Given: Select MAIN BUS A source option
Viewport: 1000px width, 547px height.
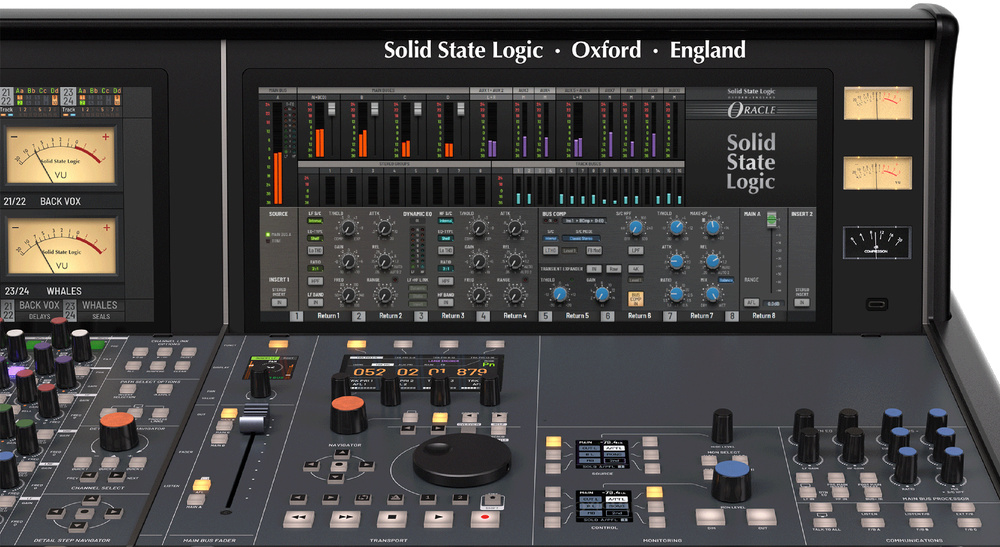Looking at the screenshot, I should (279, 235).
